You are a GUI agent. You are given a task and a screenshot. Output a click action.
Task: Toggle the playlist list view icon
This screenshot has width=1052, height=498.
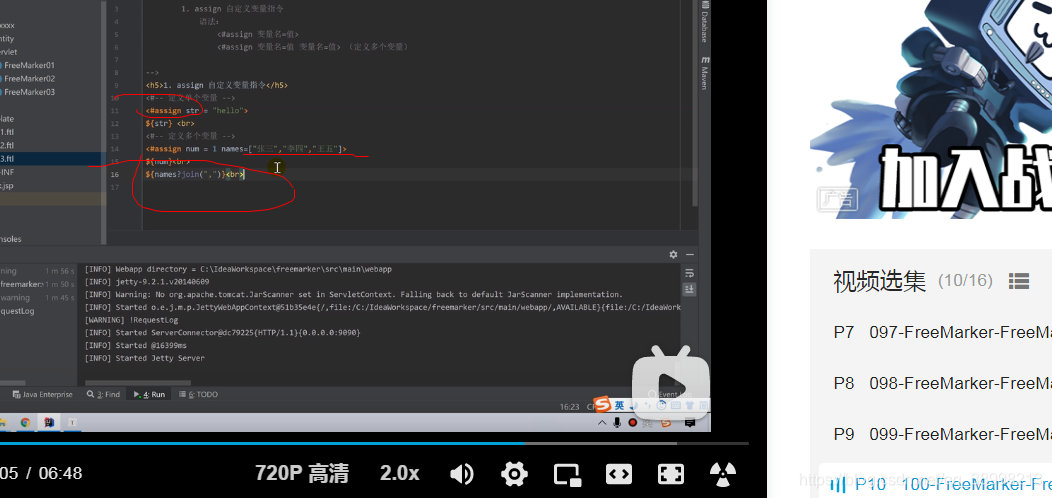coord(1018,281)
